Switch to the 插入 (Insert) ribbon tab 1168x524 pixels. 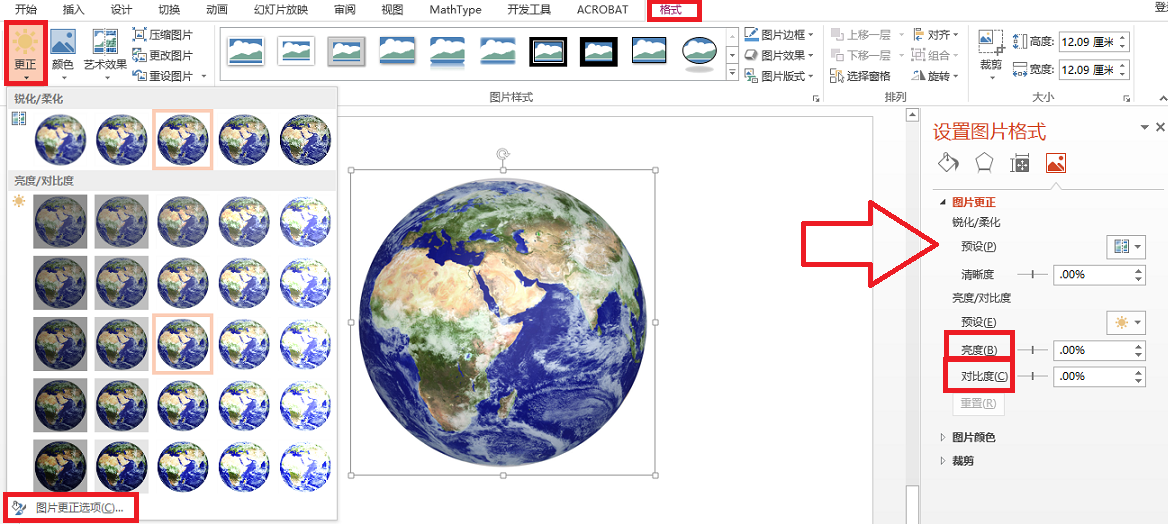coord(73,10)
